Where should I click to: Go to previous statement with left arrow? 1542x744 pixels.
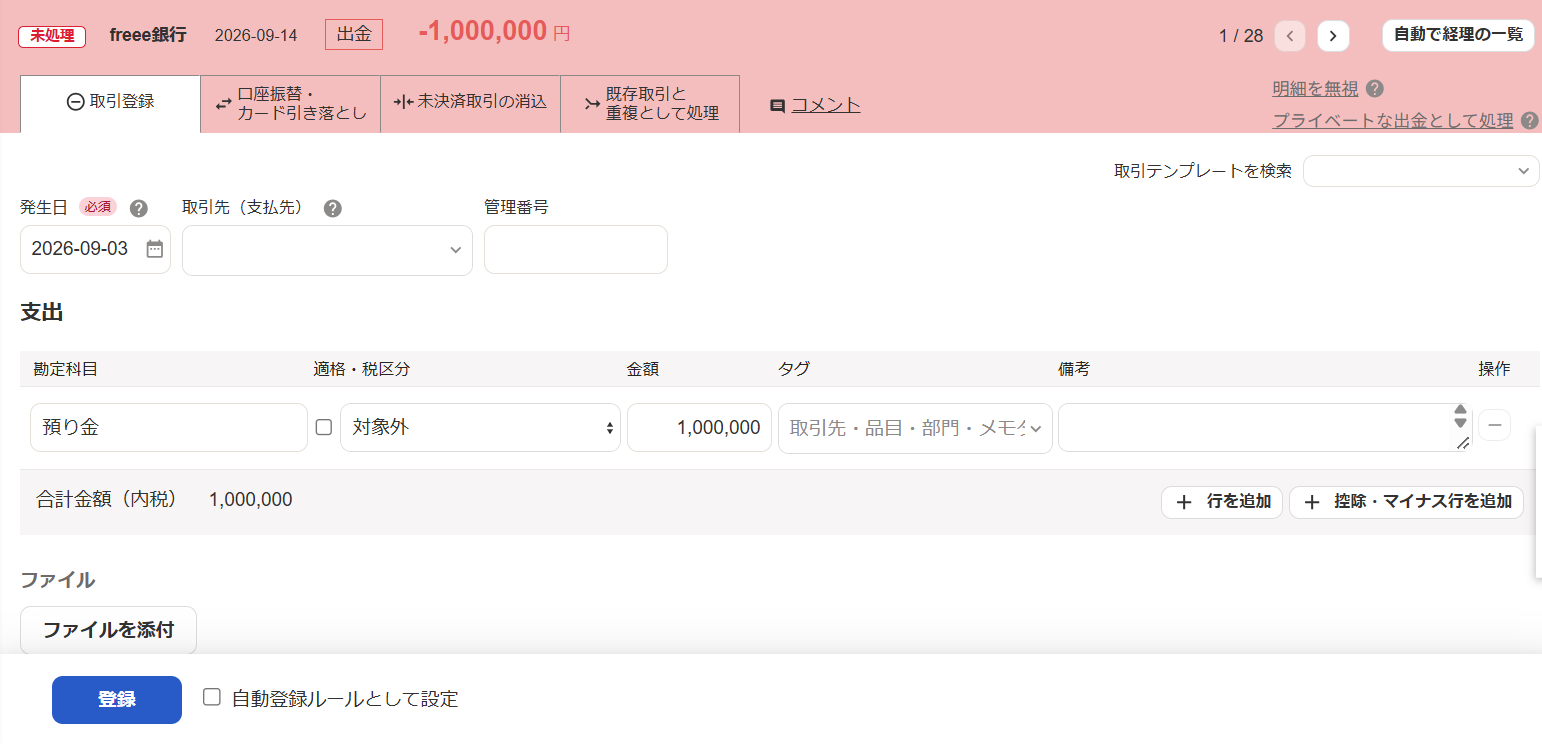1290,36
